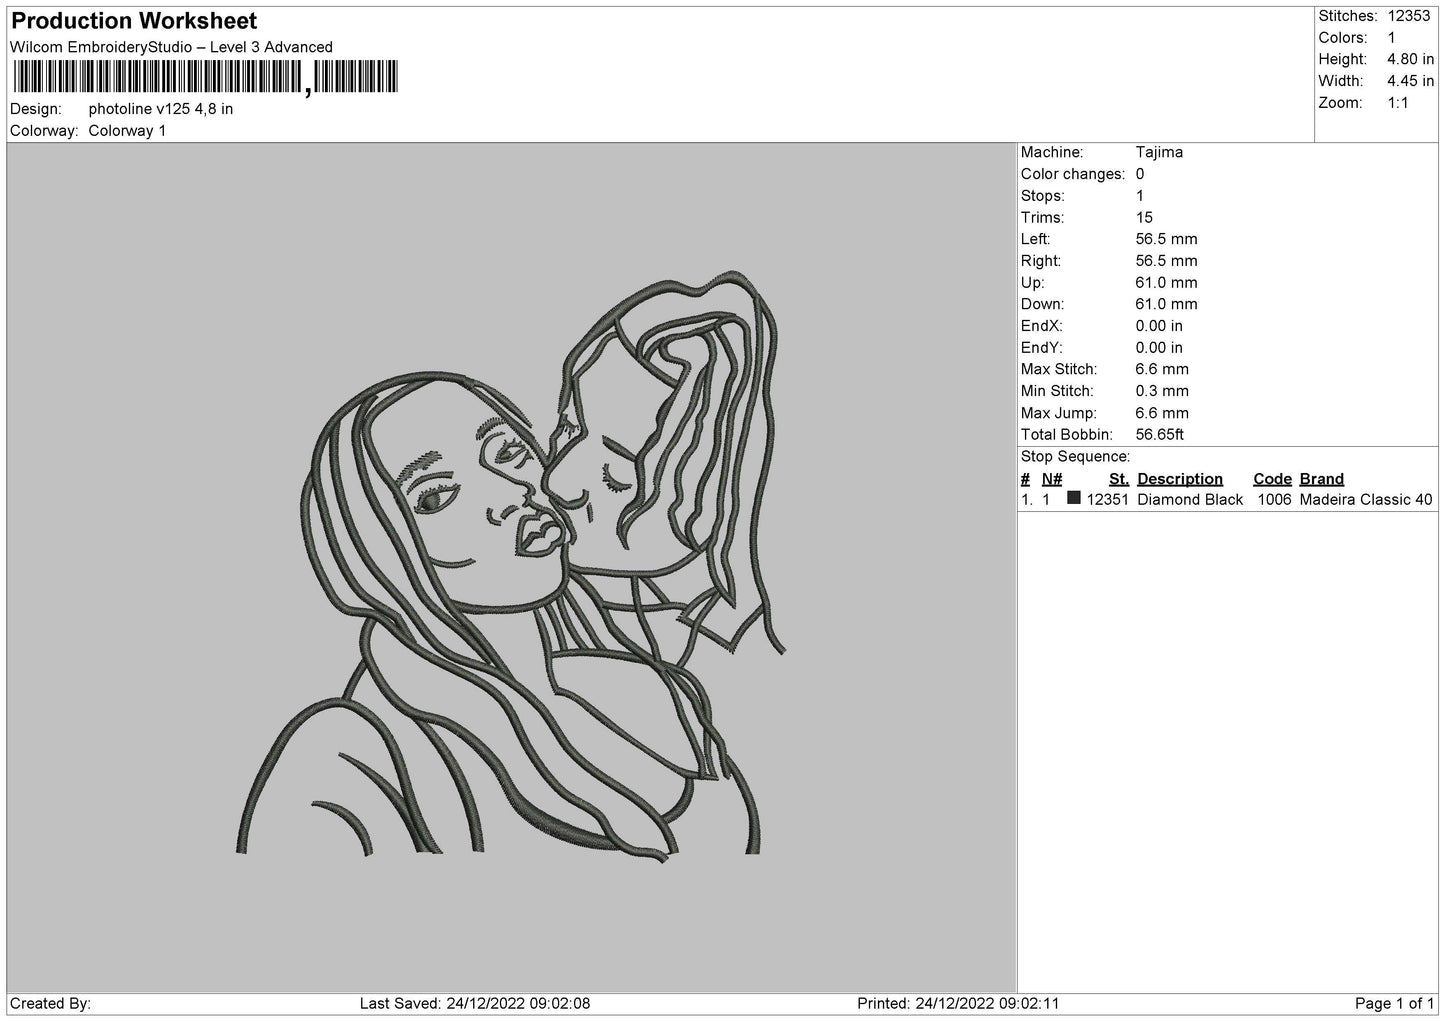Click the Code column header
This screenshot has width=1445, height=1021.
pyautogui.click(x=1272, y=479)
